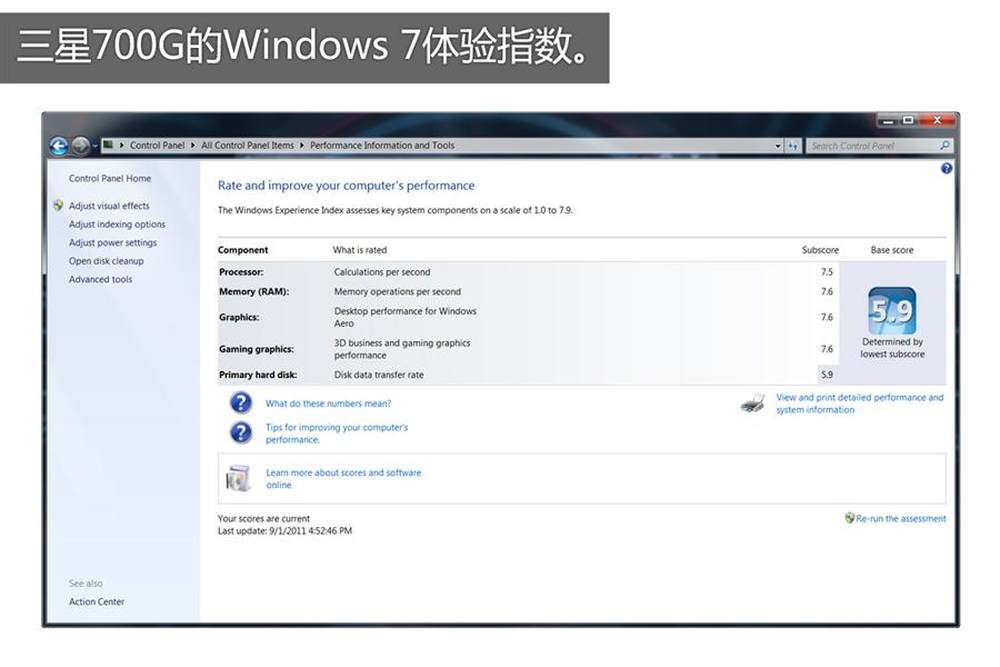This screenshot has width=1000, height=667.
Task: Click inside the 'Search Control Panel' field
Action: 870,146
